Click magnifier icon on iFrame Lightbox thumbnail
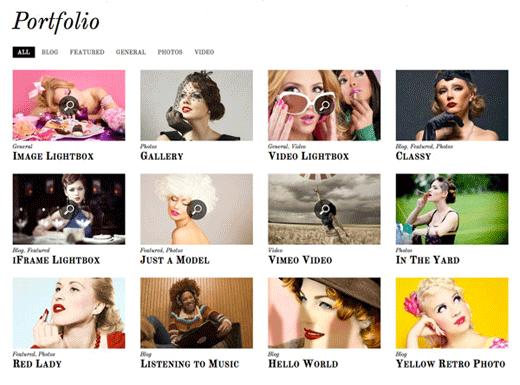 click(x=69, y=209)
